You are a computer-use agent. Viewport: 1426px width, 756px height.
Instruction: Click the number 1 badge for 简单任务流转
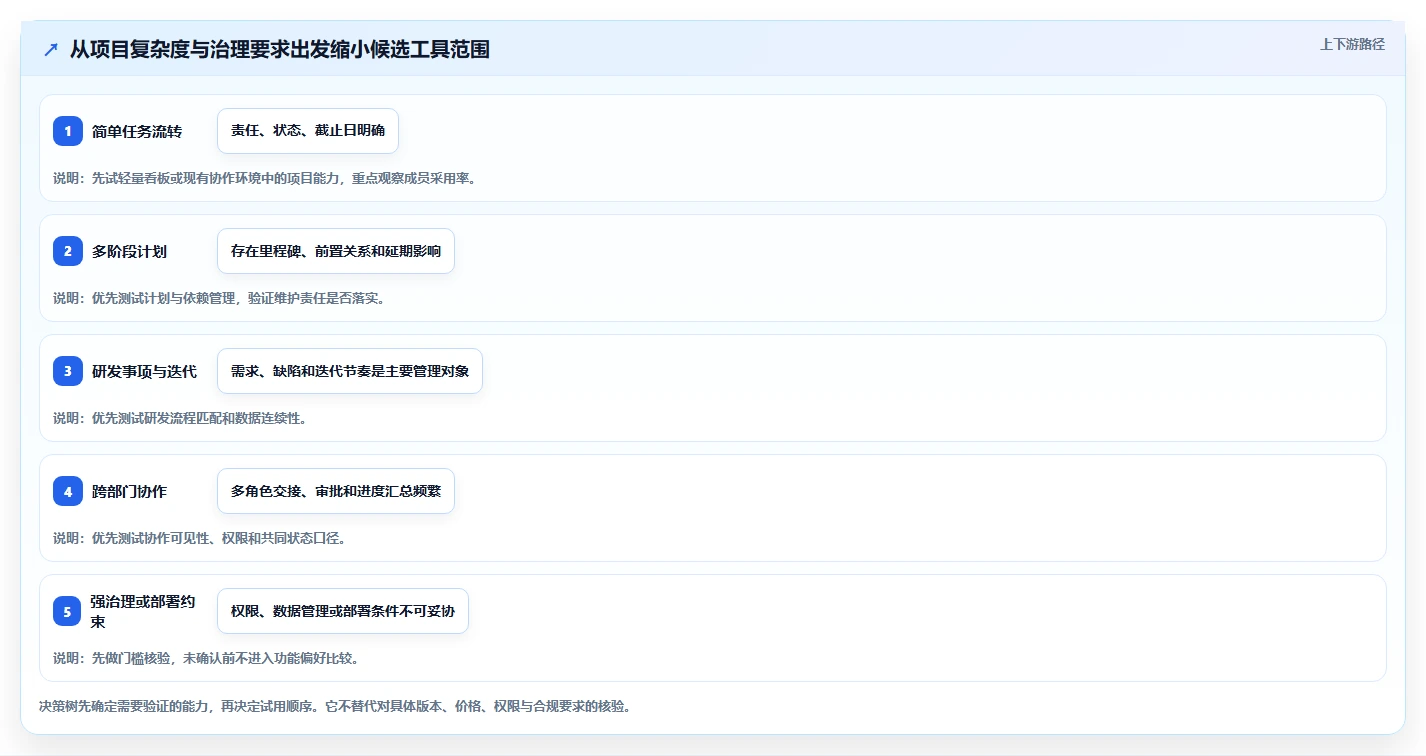[x=68, y=131]
